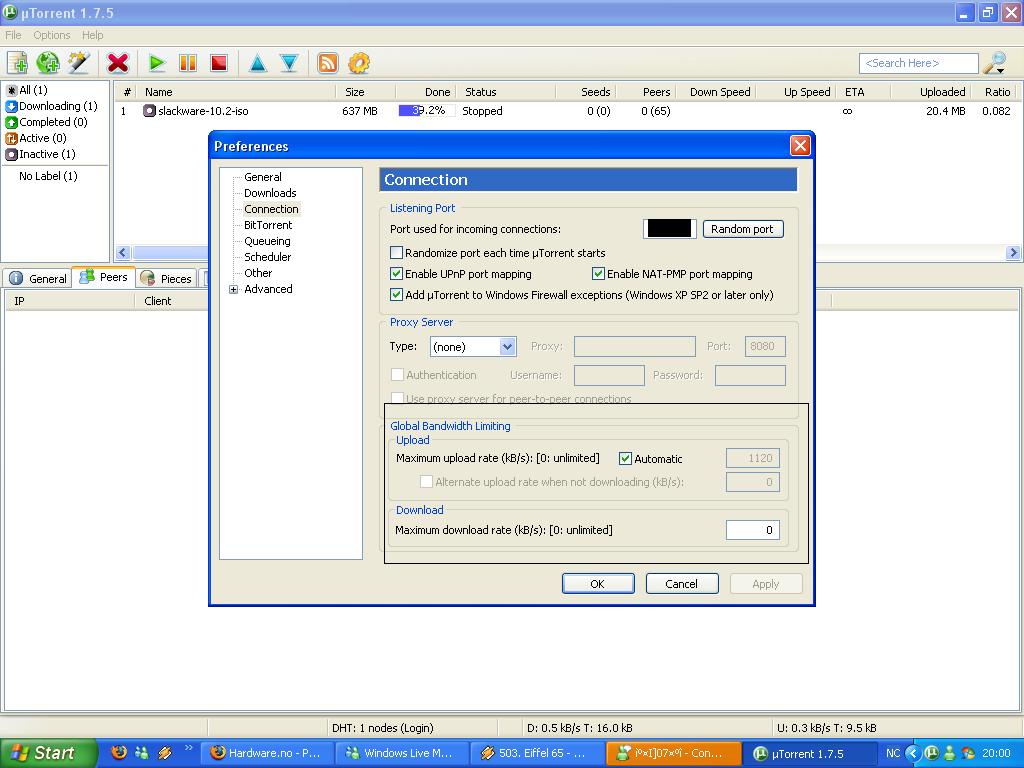Select the Inactive (1) category
Image resolution: width=1024 pixels, height=768 pixels.
[40, 154]
